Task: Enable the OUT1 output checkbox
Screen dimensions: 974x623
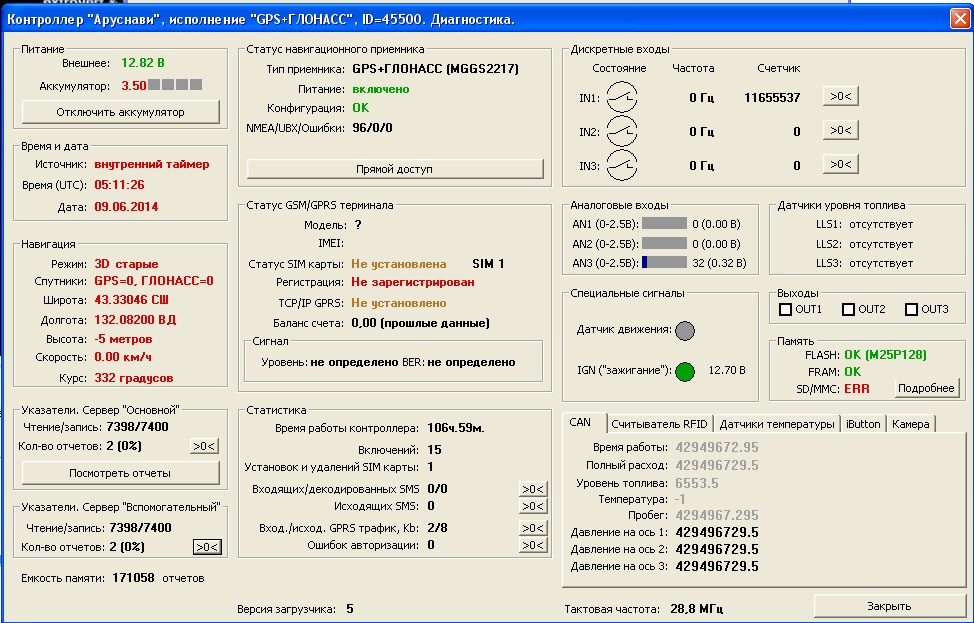Action: [x=786, y=310]
